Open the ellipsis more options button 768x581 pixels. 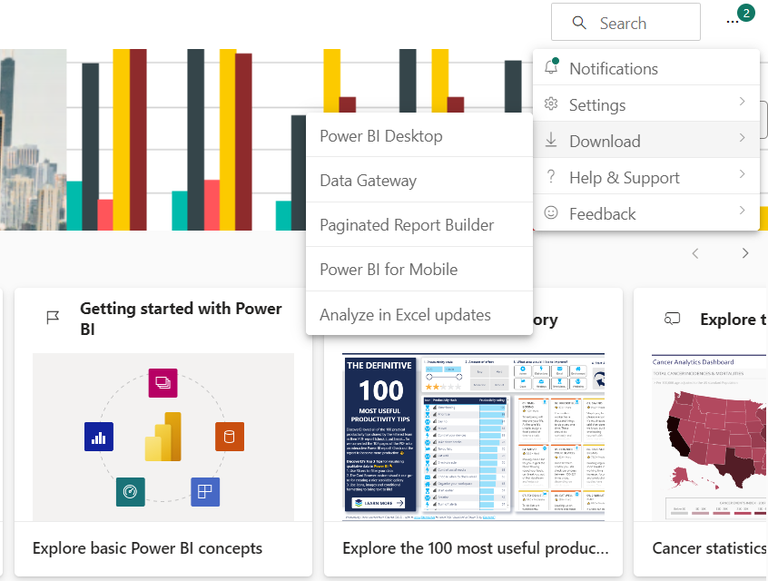point(733,22)
